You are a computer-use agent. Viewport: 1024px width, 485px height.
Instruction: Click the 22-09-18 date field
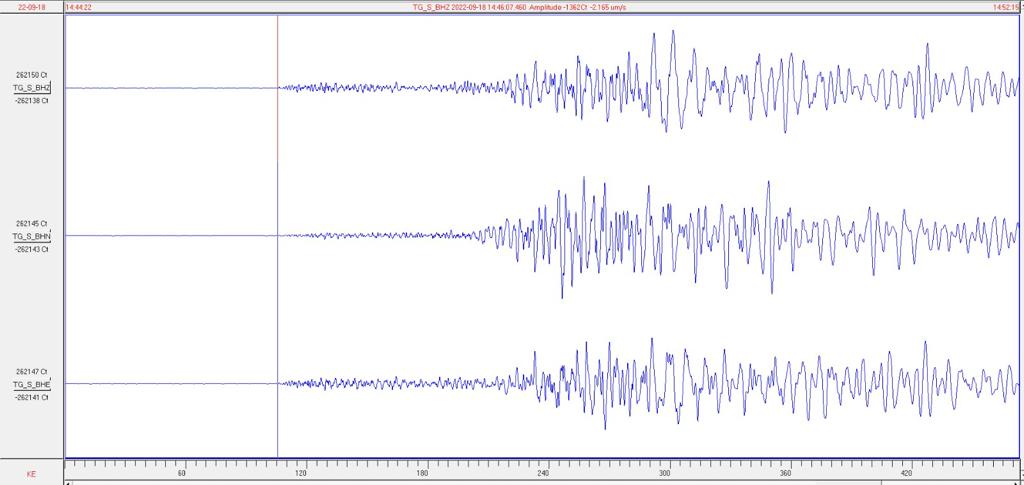(x=31, y=6)
